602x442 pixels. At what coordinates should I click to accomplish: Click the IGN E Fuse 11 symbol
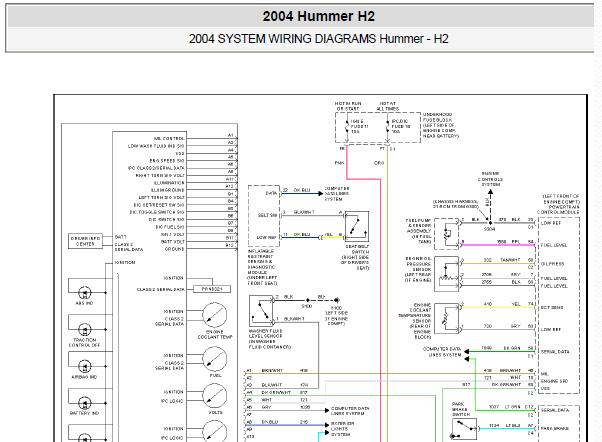click(347, 127)
